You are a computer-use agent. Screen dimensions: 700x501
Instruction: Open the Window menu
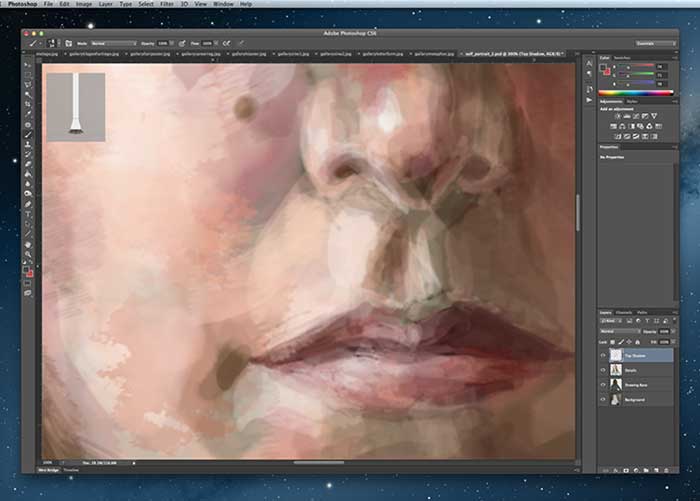coord(223,4)
